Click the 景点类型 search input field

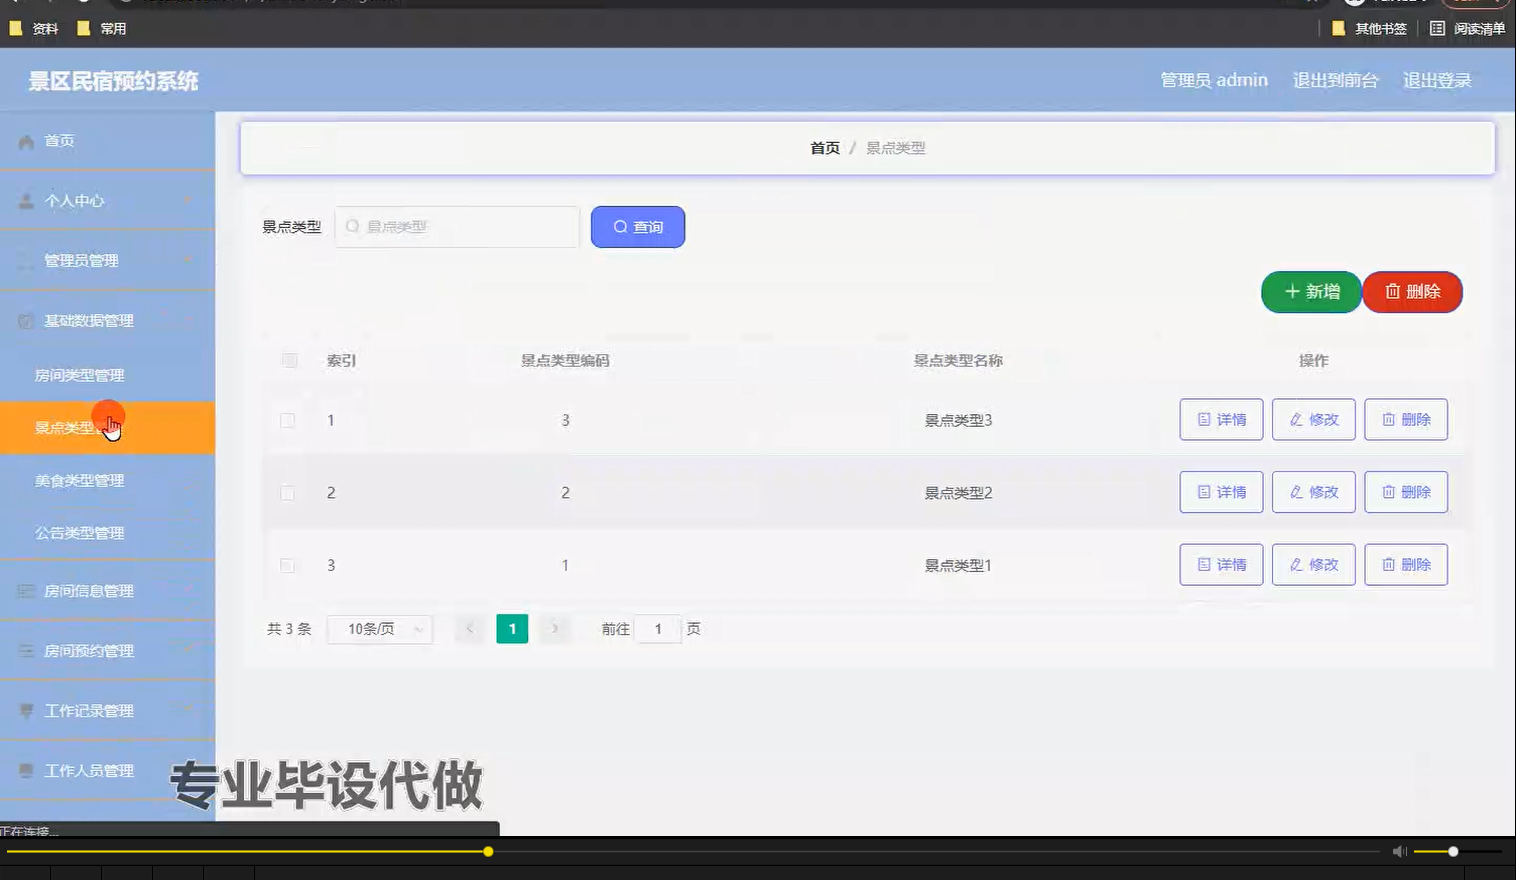(460, 227)
